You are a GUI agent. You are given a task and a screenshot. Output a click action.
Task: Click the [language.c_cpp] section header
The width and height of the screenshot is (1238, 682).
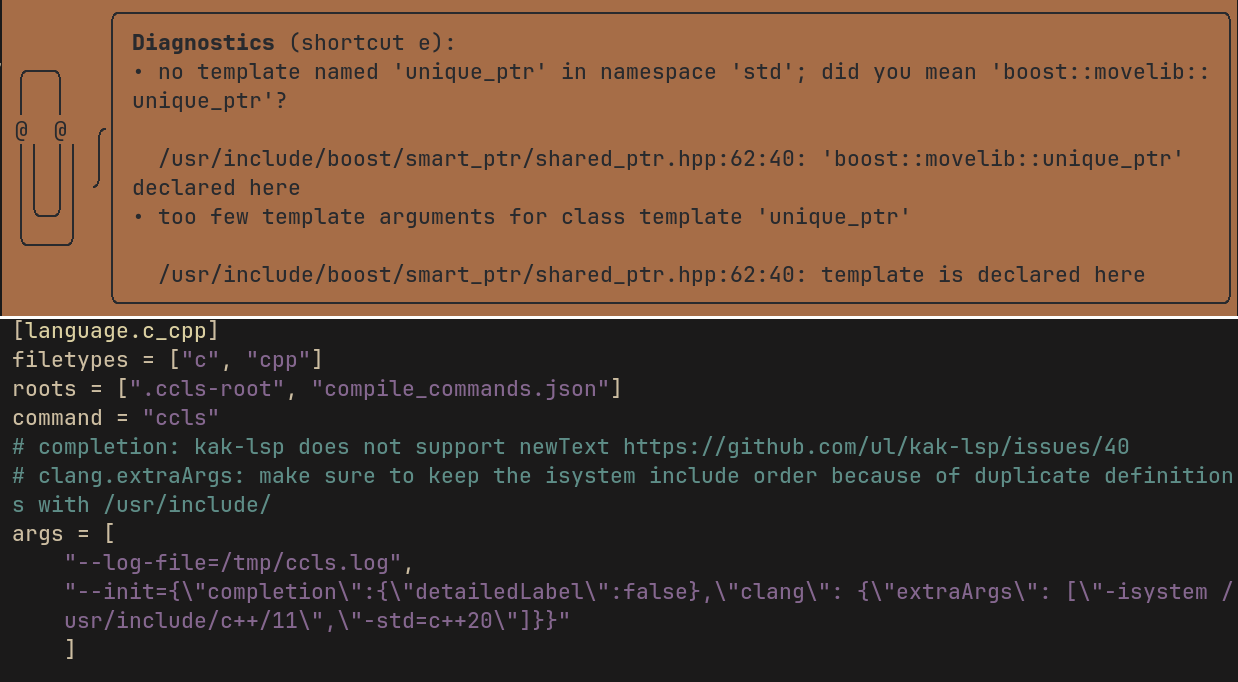point(116,330)
